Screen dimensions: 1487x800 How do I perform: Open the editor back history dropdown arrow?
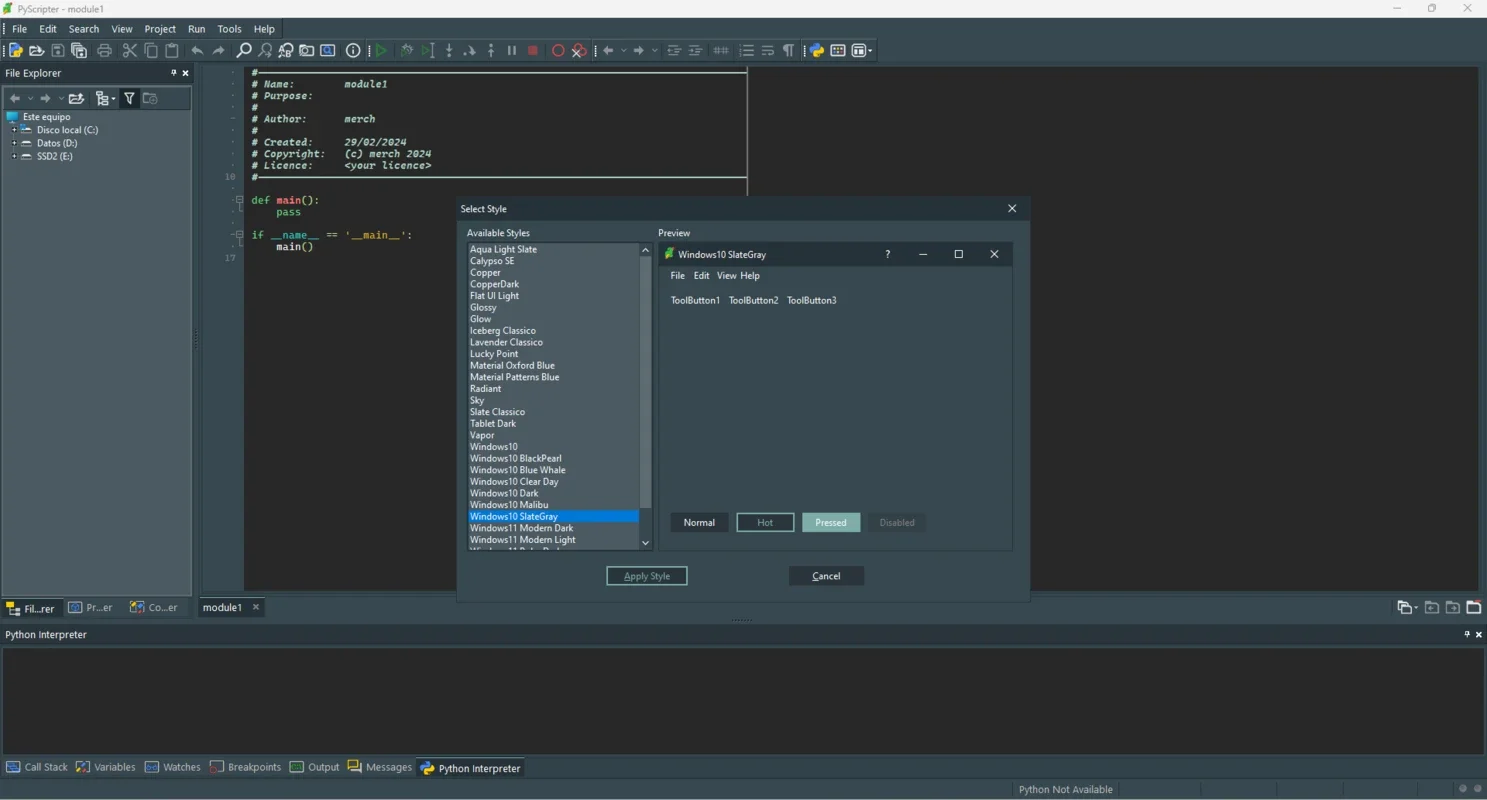point(623,51)
